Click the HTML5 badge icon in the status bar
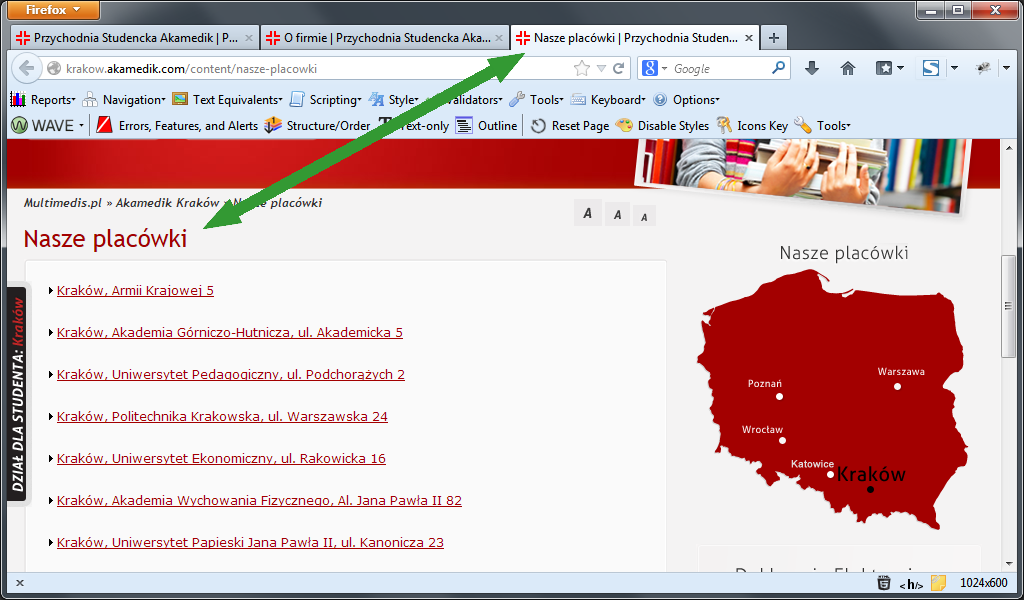The image size is (1024, 600). [x=884, y=582]
